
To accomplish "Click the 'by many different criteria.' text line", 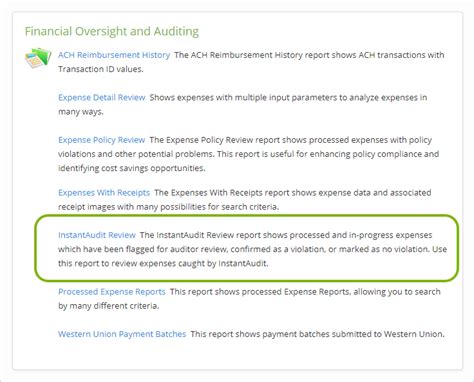I will (x=108, y=306).
